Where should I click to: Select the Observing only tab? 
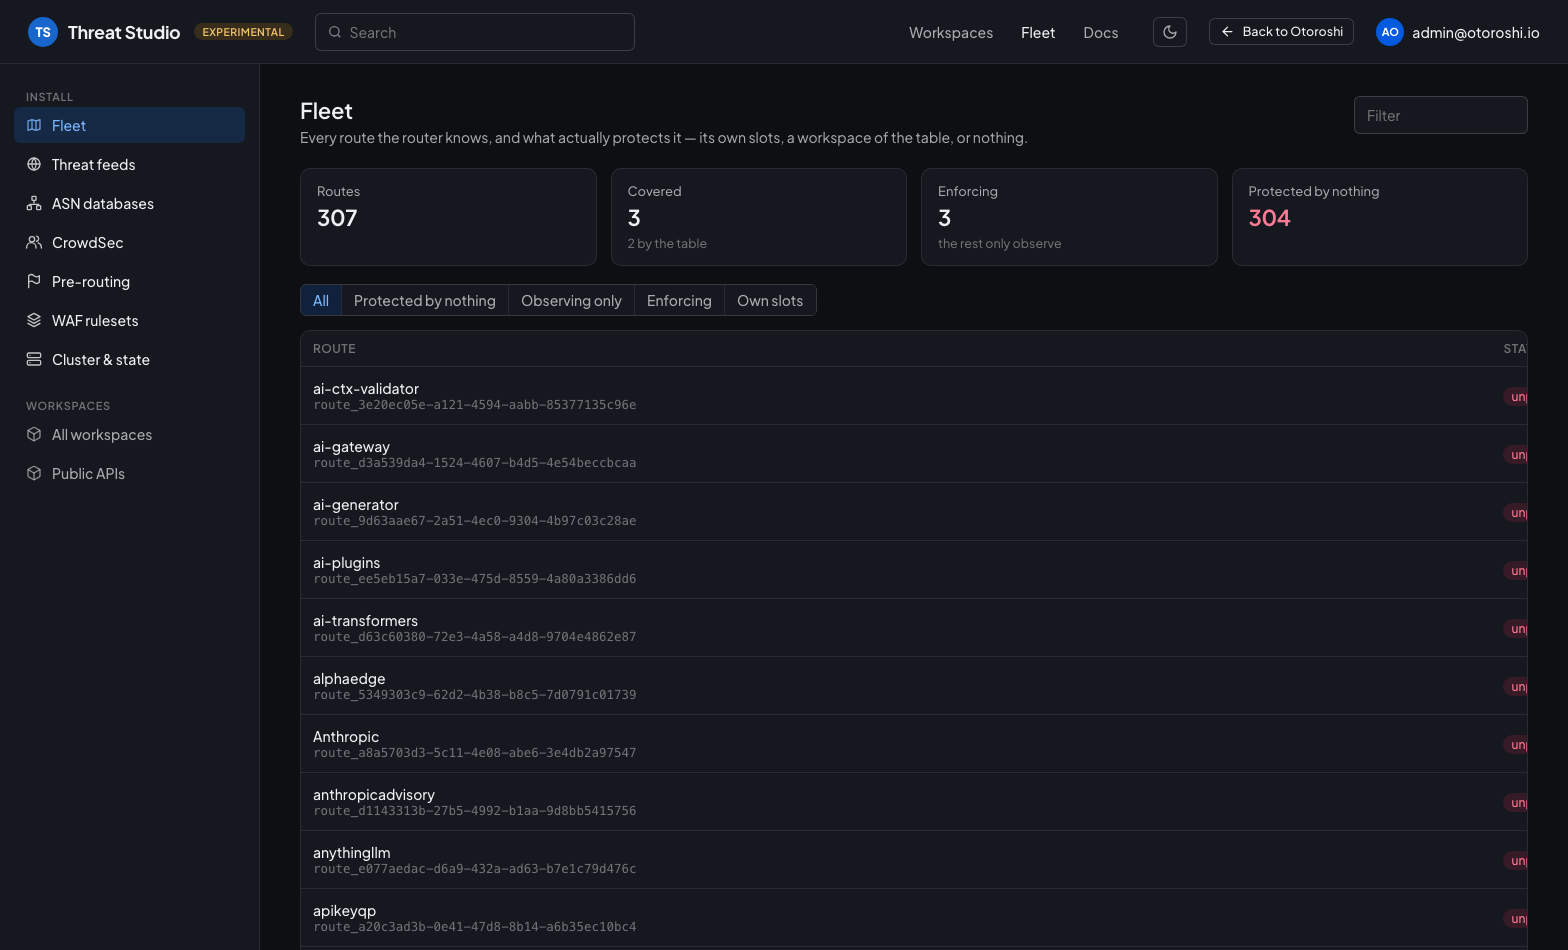[571, 300]
